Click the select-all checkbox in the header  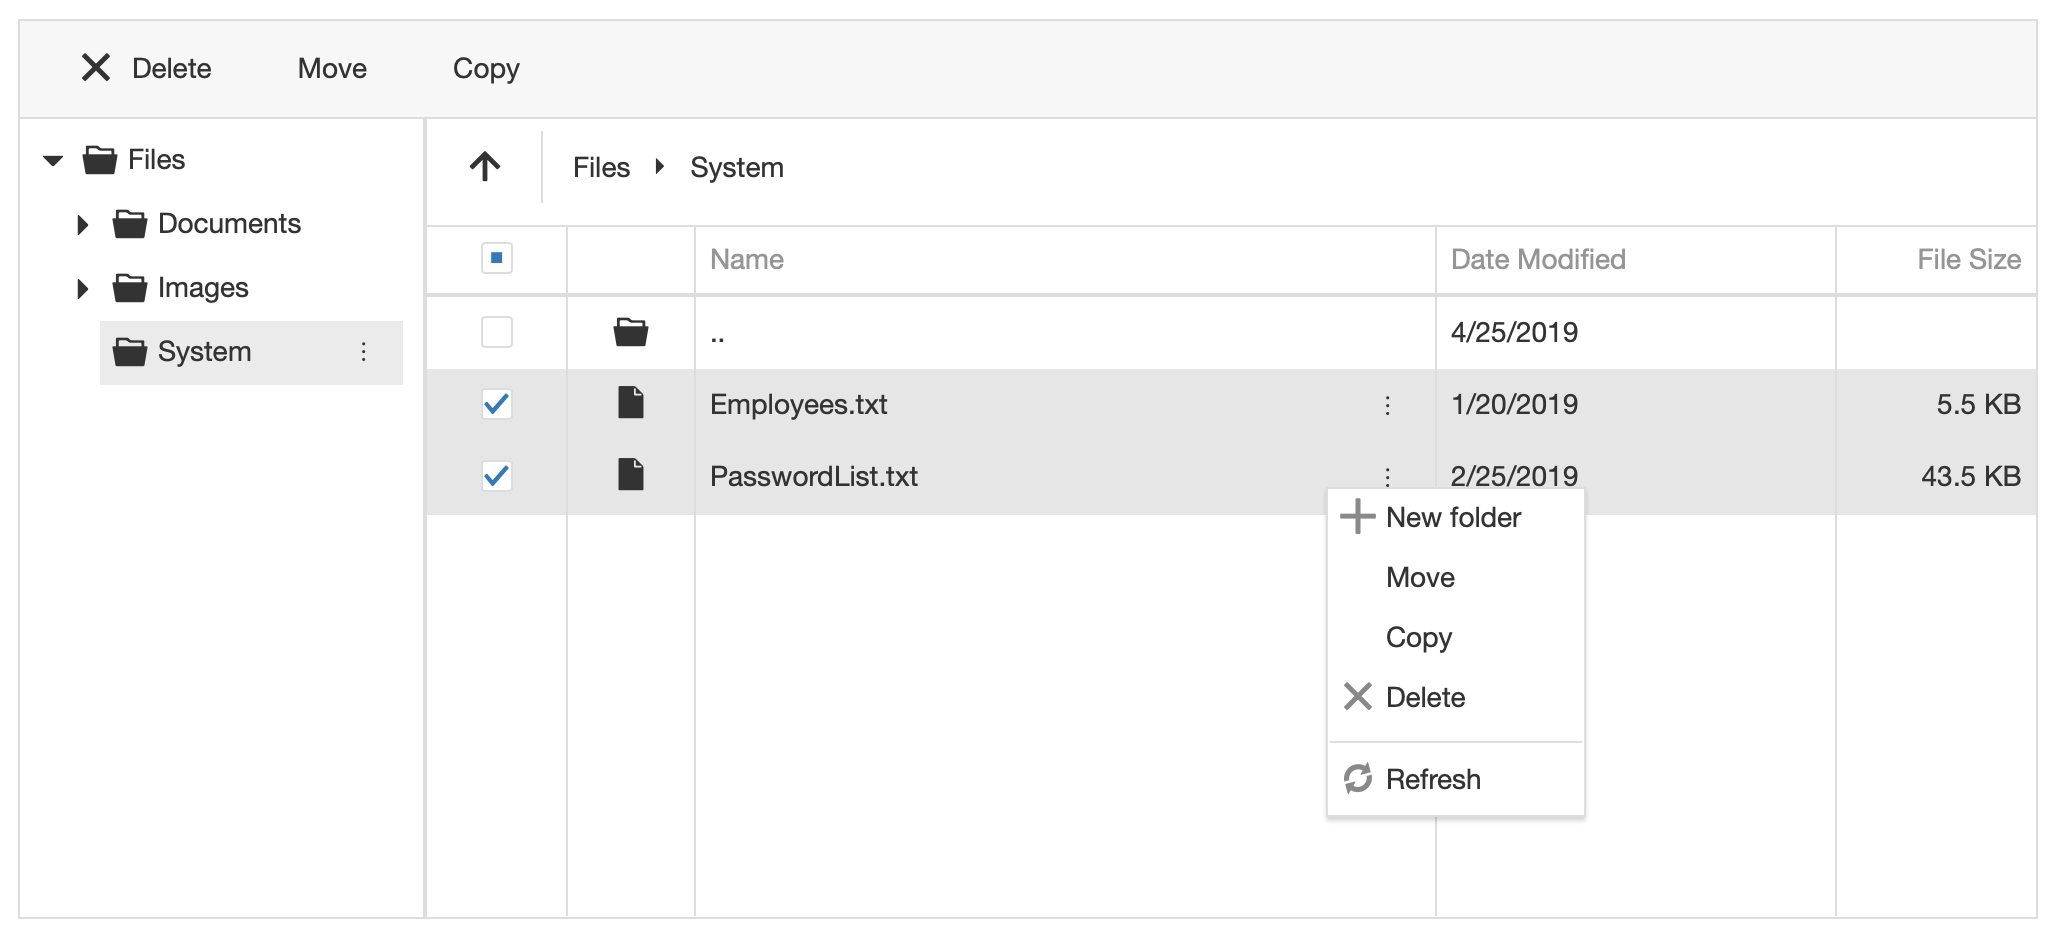coord(496,258)
